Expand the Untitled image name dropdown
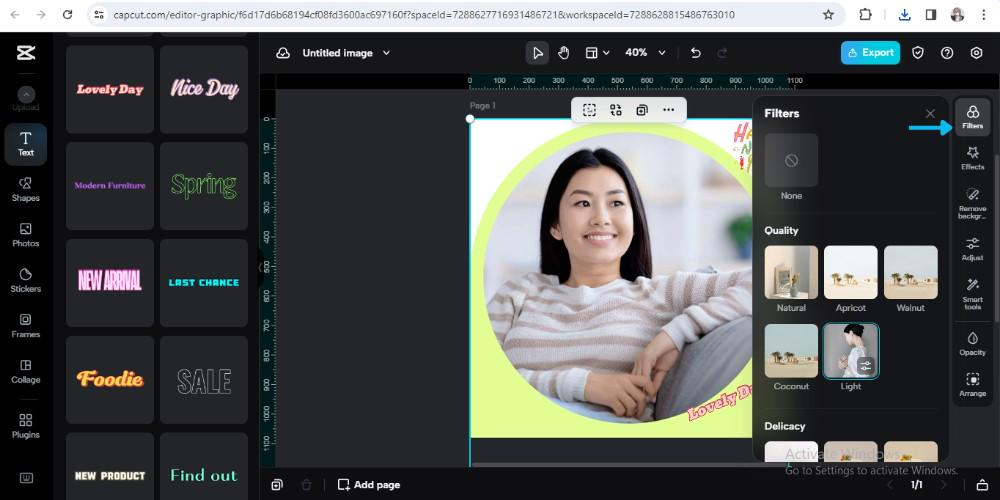This screenshot has width=1000, height=500. point(386,53)
